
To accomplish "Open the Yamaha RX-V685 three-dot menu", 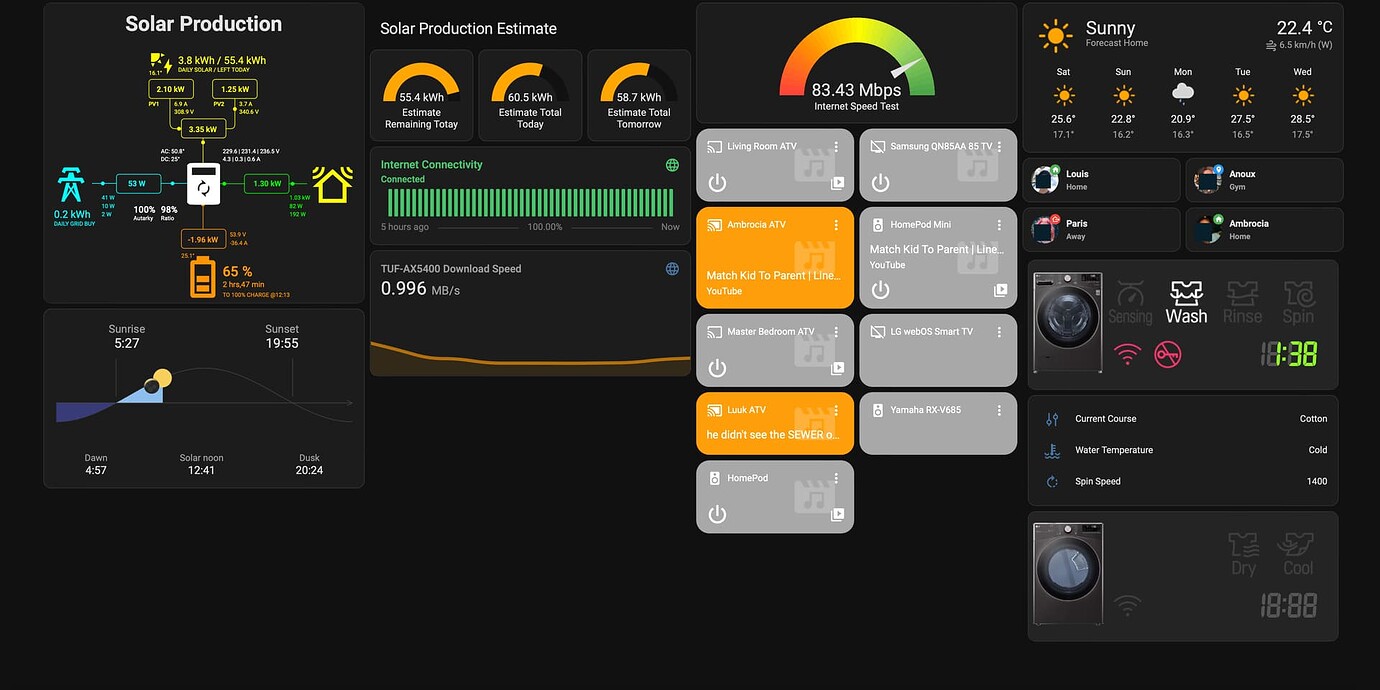I will (1000, 409).
